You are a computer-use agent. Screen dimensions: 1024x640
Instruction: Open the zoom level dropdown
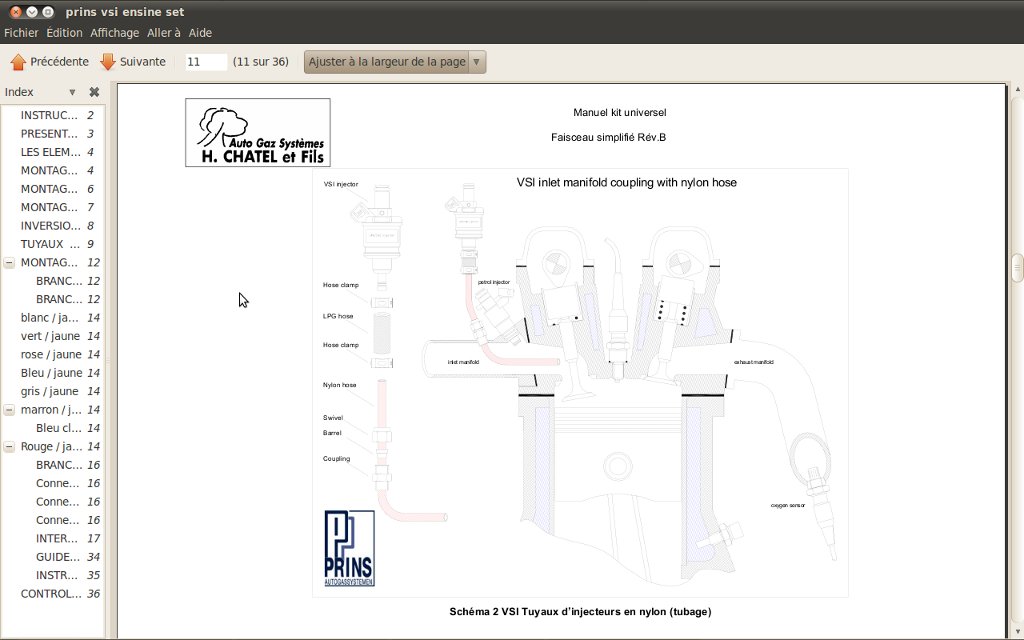pos(476,62)
